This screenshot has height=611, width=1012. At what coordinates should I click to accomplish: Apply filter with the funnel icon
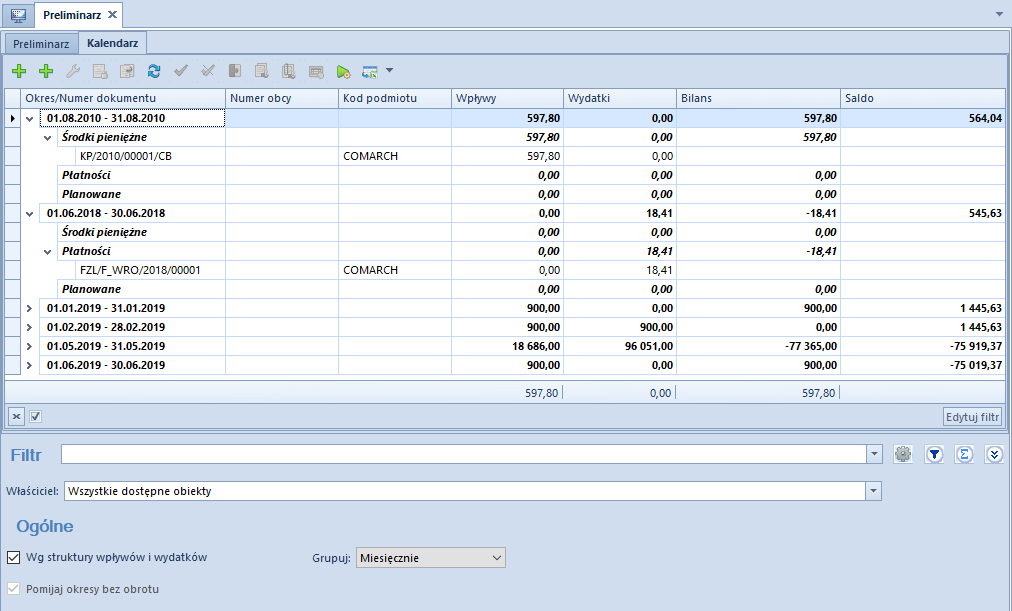click(x=934, y=454)
